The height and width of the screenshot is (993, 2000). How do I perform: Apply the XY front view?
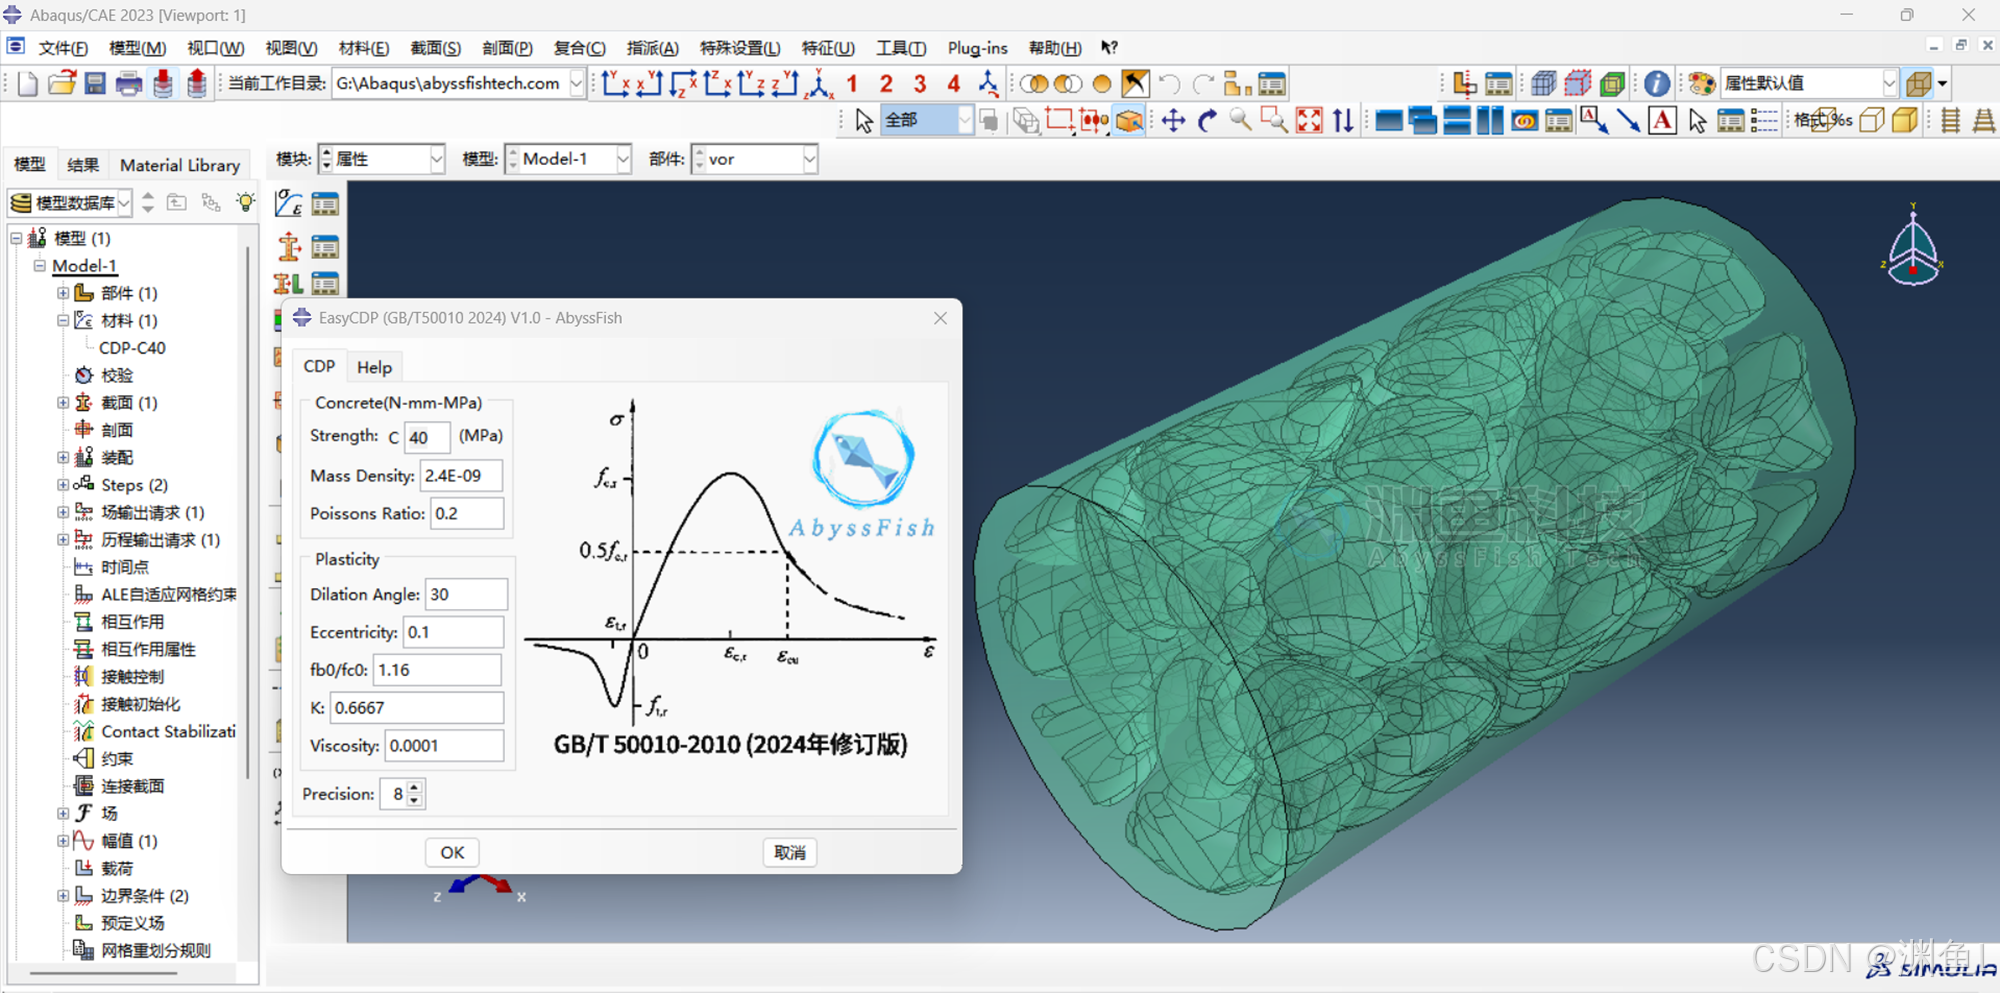pyautogui.click(x=614, y=84)
